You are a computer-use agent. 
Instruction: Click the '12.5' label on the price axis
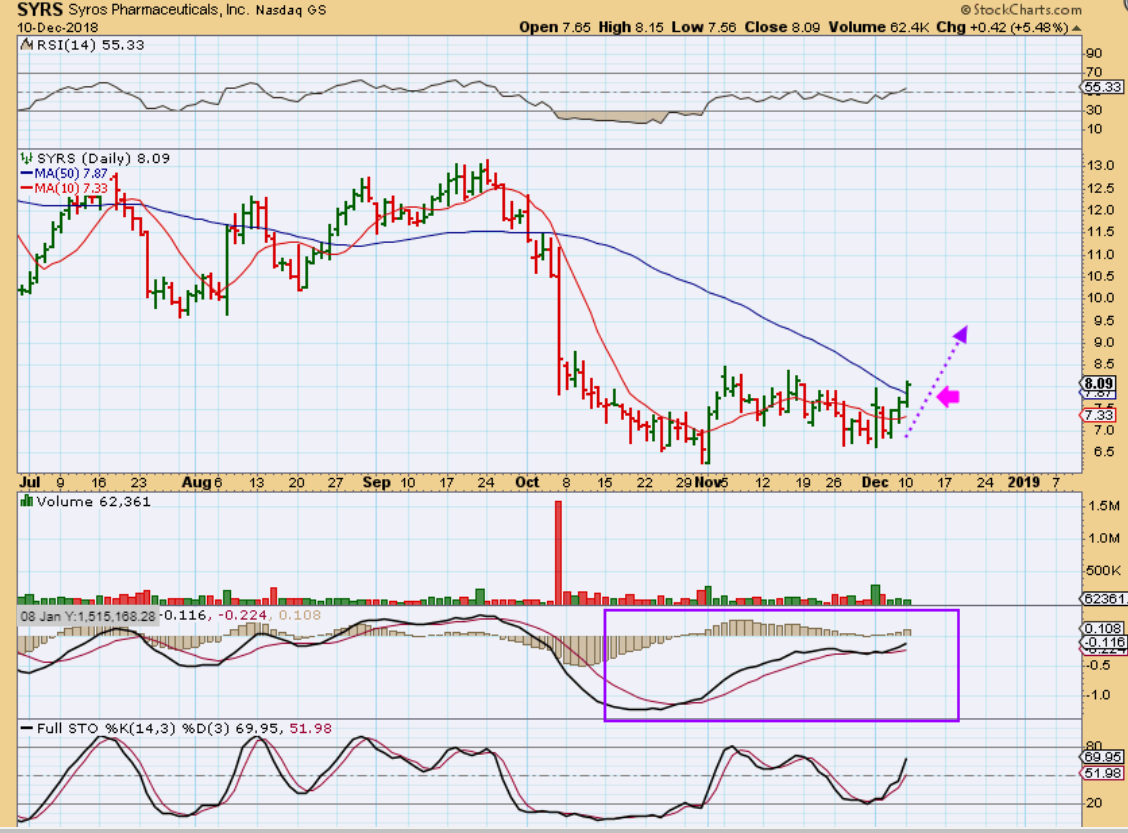pyautogui.click(x=1100, y=188)
